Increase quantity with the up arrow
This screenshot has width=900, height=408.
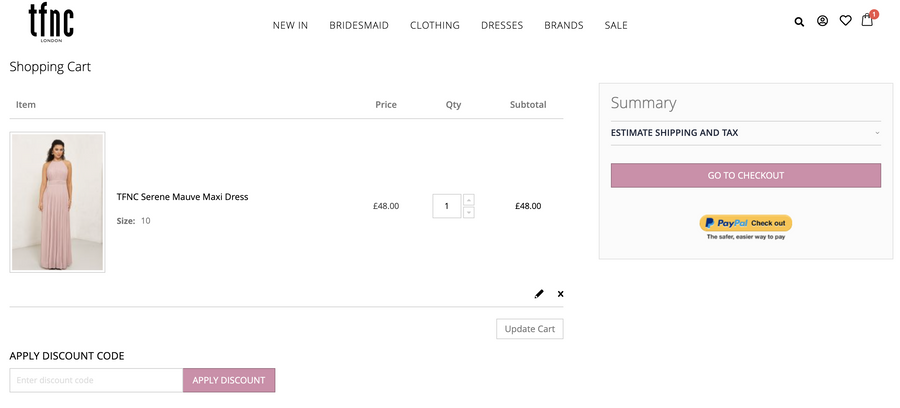469,200
